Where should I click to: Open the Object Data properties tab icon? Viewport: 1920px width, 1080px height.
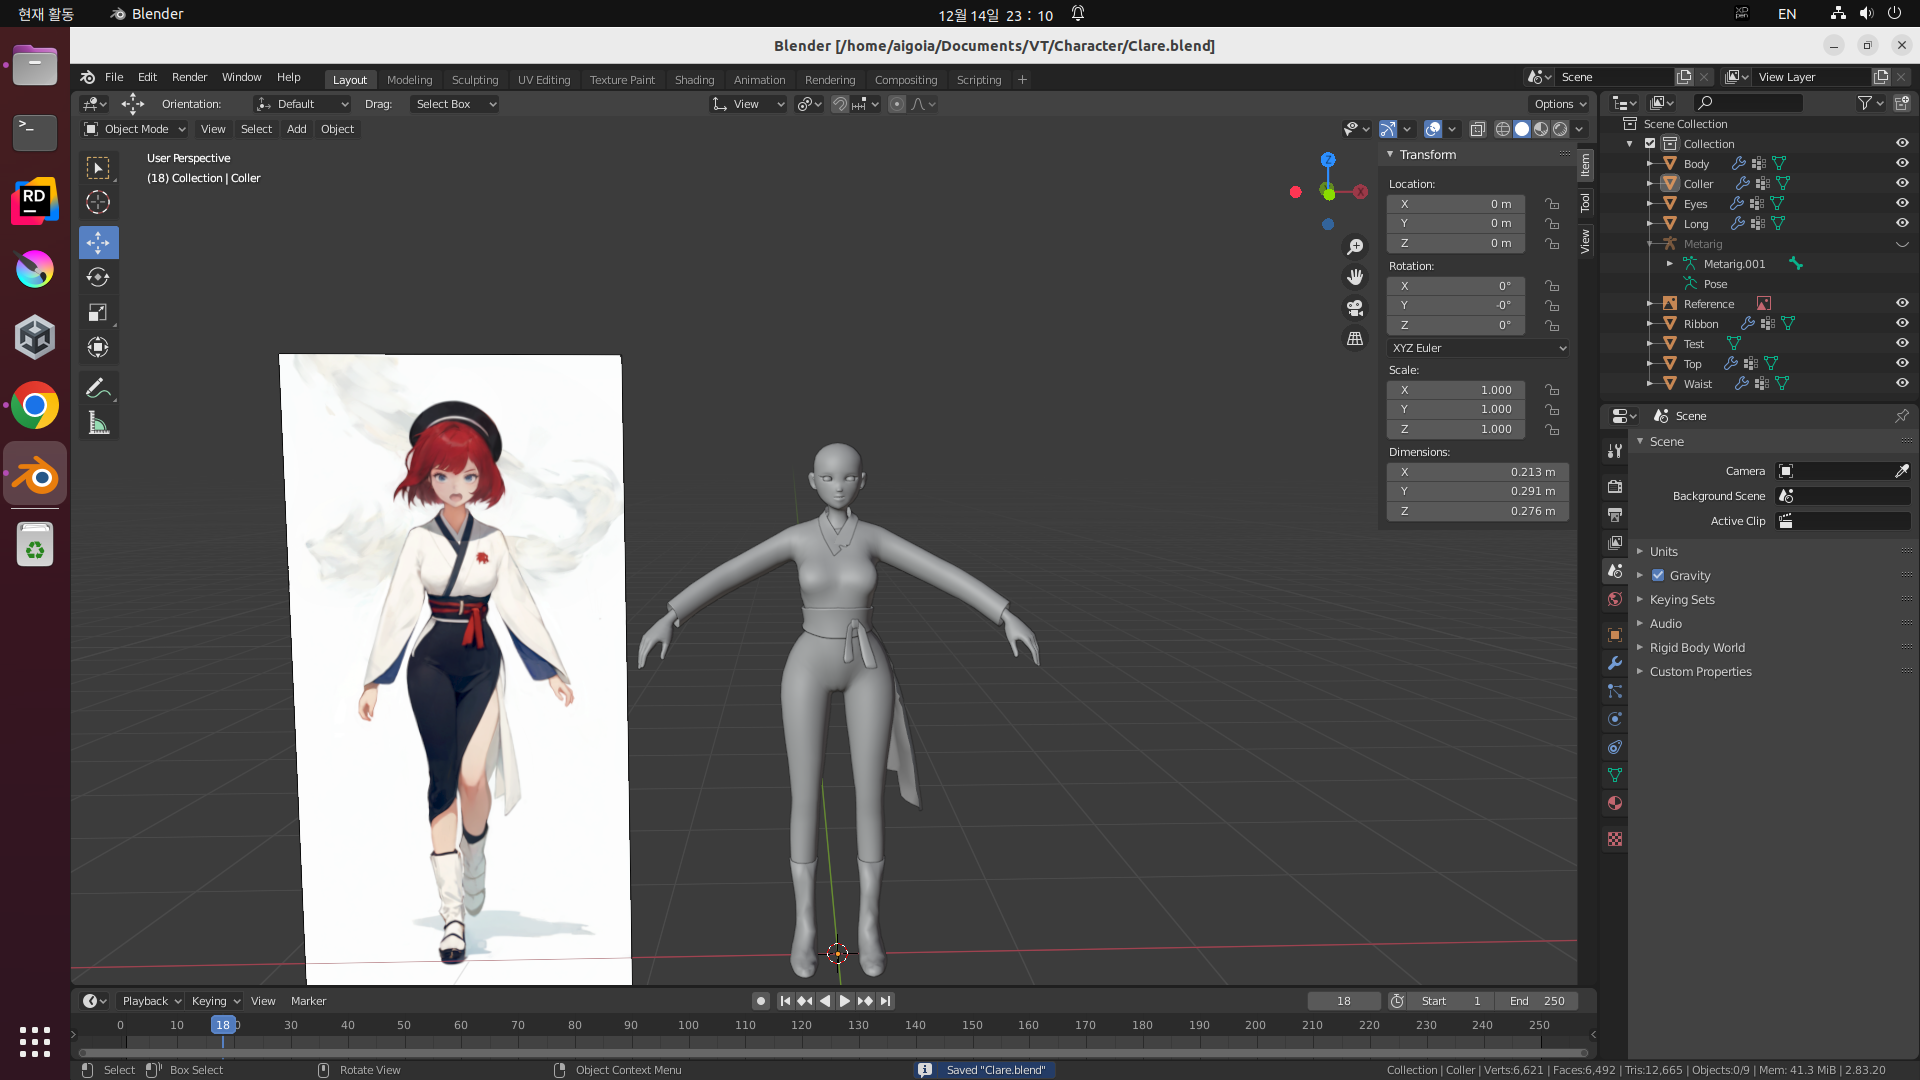[x=1615, y=775]
